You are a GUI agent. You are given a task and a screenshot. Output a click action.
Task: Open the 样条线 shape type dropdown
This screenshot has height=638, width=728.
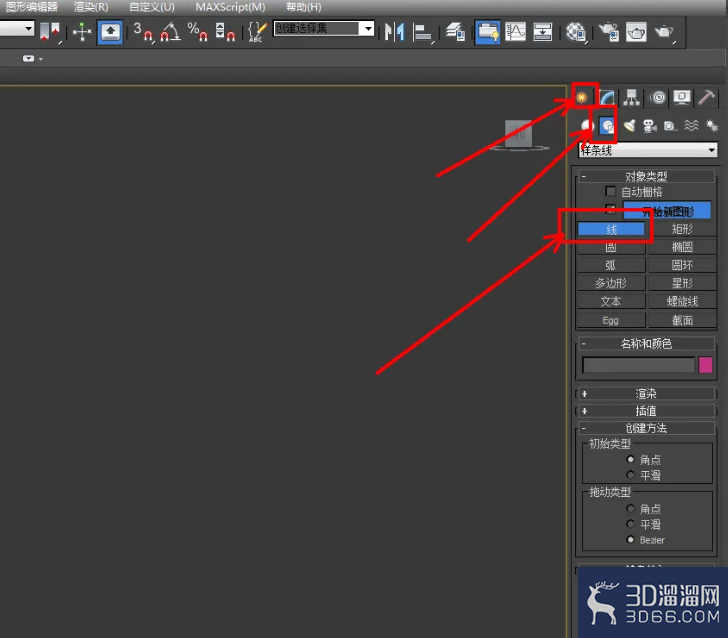coord(647,150)
